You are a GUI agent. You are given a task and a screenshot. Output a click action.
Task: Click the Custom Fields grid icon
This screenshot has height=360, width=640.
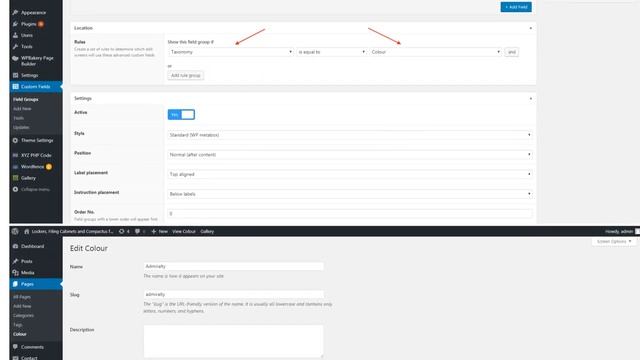point(16,87)
